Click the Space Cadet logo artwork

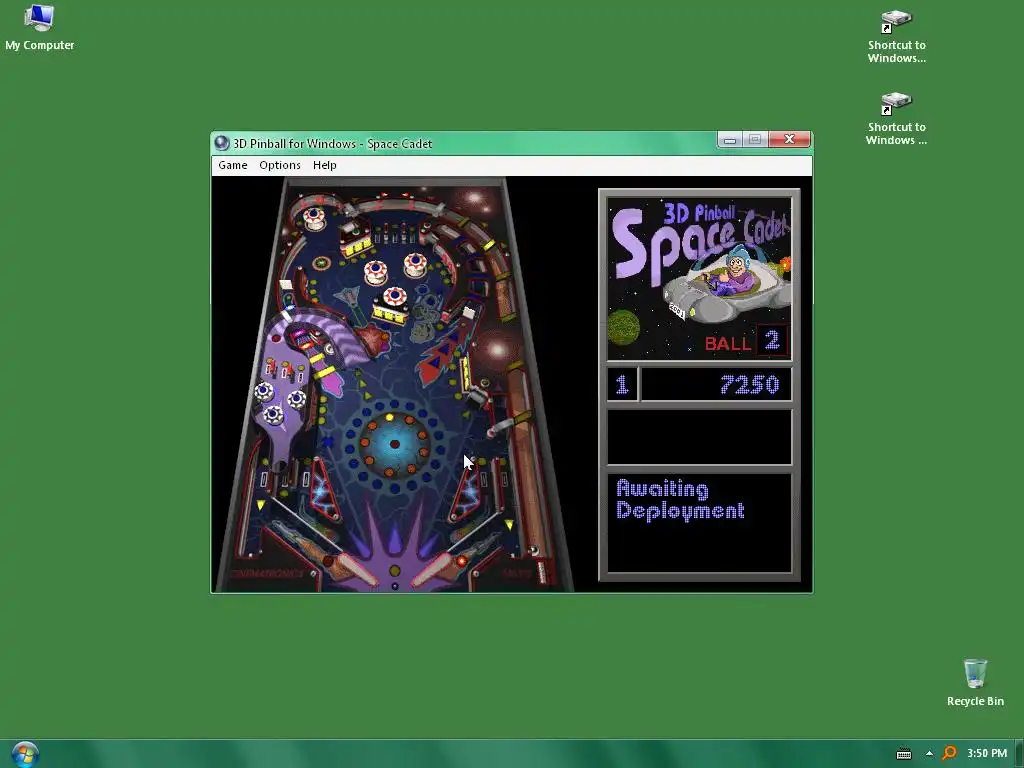click(x=699, y=279)
